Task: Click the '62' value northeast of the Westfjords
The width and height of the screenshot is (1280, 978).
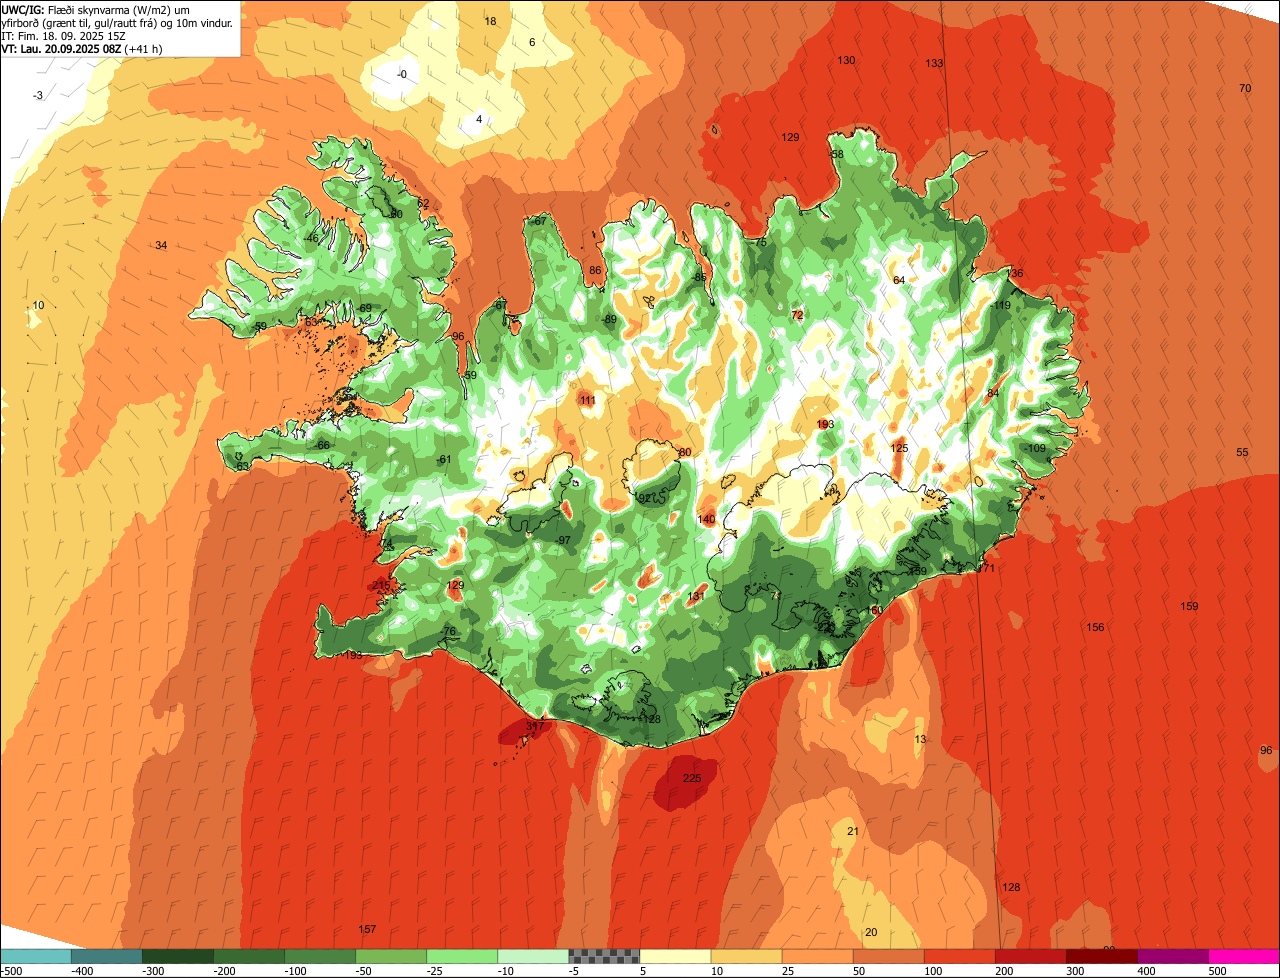Action: 423,203
